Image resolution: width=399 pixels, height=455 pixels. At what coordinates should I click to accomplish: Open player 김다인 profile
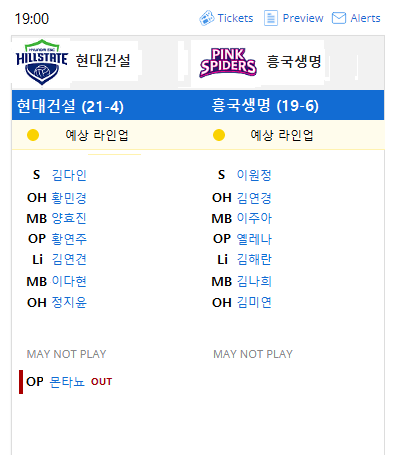tap(69, 175)
